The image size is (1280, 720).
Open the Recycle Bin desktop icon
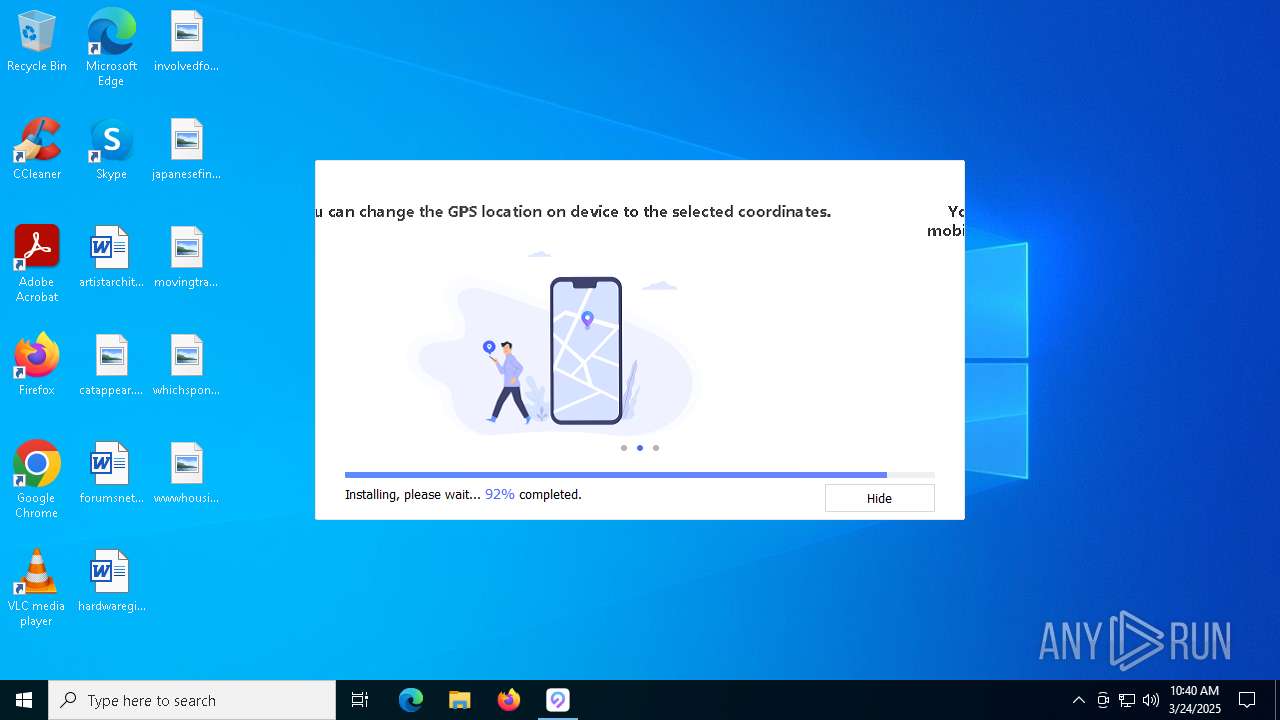[x=37, y=42]
